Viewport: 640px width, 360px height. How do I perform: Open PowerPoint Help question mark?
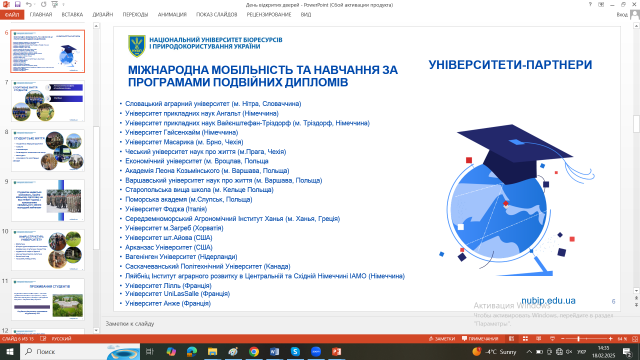pyautogui.click(x=590, y=4)
